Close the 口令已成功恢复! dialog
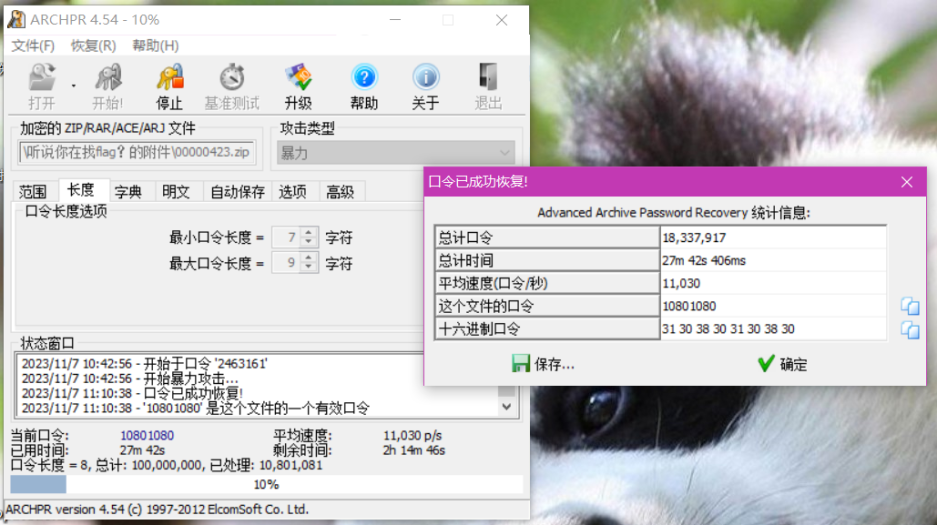 [907, 182]
